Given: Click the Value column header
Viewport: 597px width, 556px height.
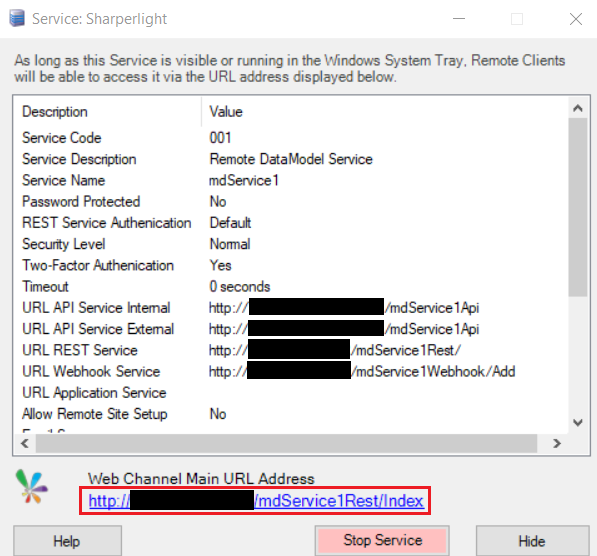Looking at the screenshot, I should [x=226, y=112].
